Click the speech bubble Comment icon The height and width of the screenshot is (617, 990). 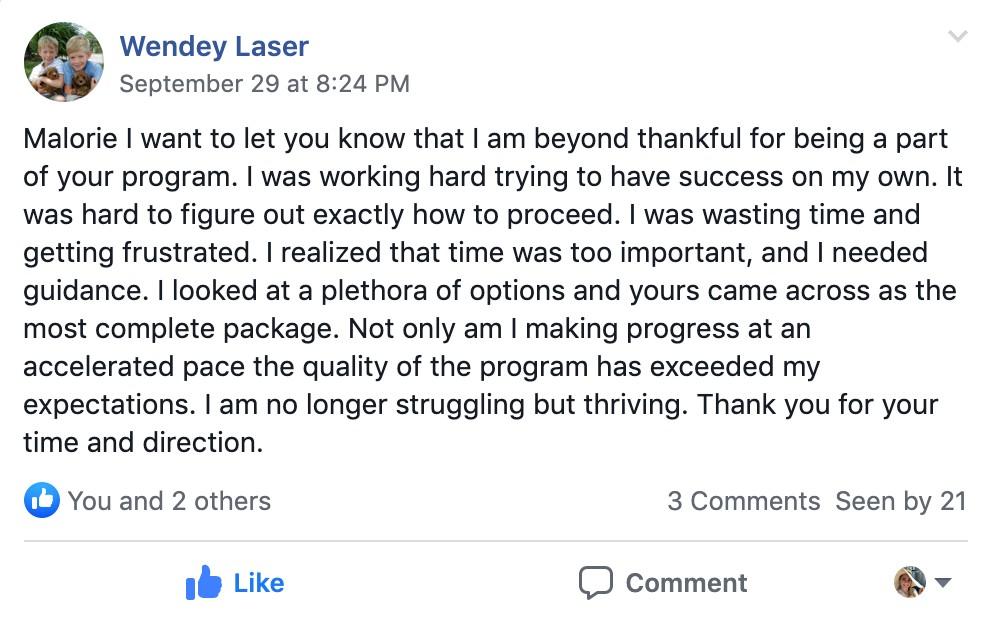596,583
